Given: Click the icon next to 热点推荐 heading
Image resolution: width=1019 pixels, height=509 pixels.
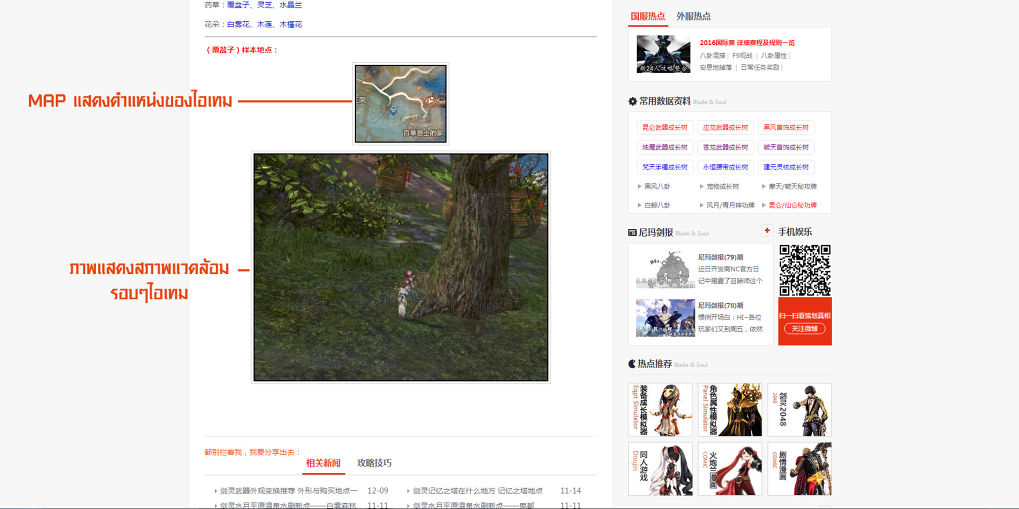Looking at the screenshot, I should tap(633, 364).
